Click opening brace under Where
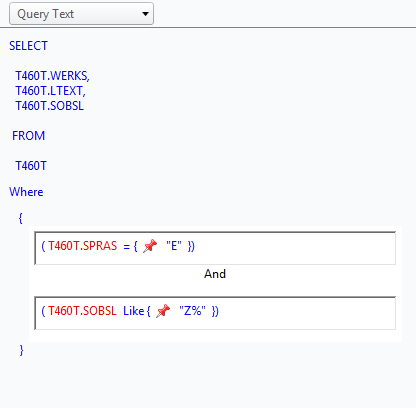Image resolution: width=416 pixels, height=408 pixels. 21,218
